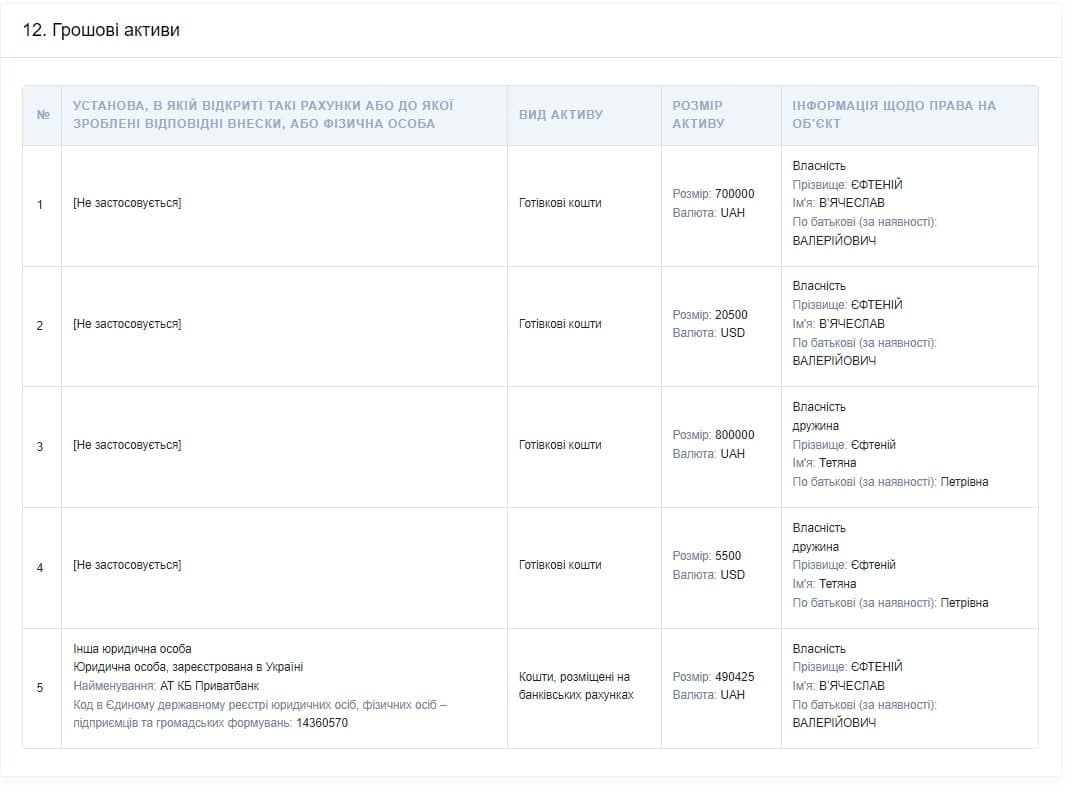The height and width of the screenshot is (795, 1083).
Task: Select the row number 1 cell
Action: [x=40, y=205]
